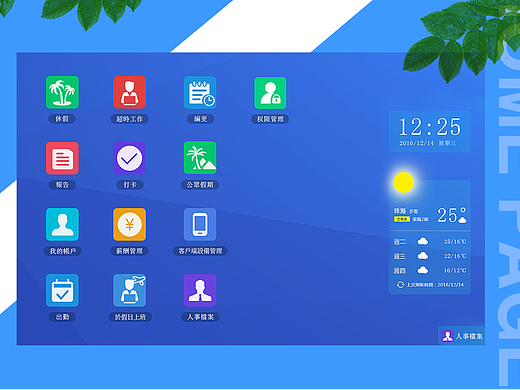Open the 超時工作 overtime icon
The width and height of the screenshot is (520, 390).
129,92
